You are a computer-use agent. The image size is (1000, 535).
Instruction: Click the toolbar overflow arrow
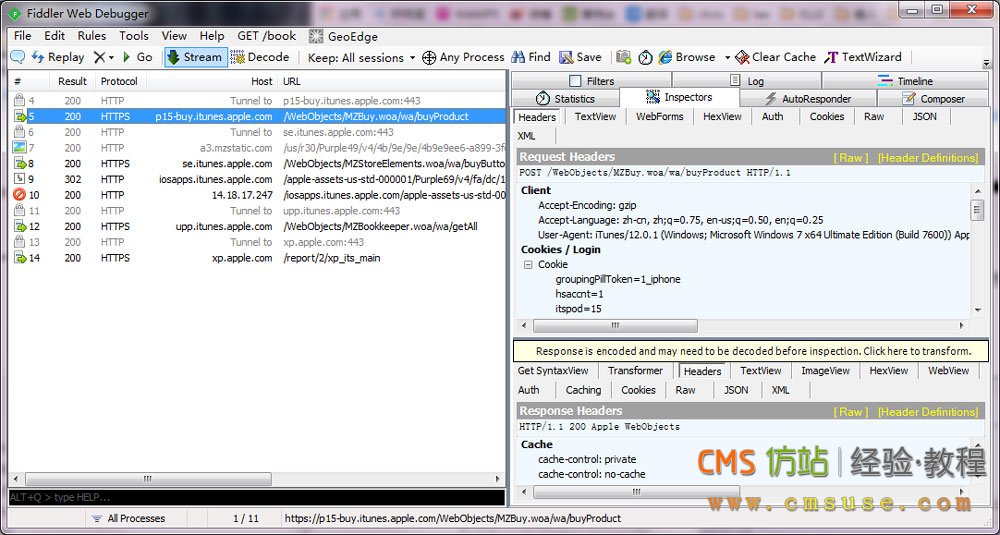click(x=987, y=63)
